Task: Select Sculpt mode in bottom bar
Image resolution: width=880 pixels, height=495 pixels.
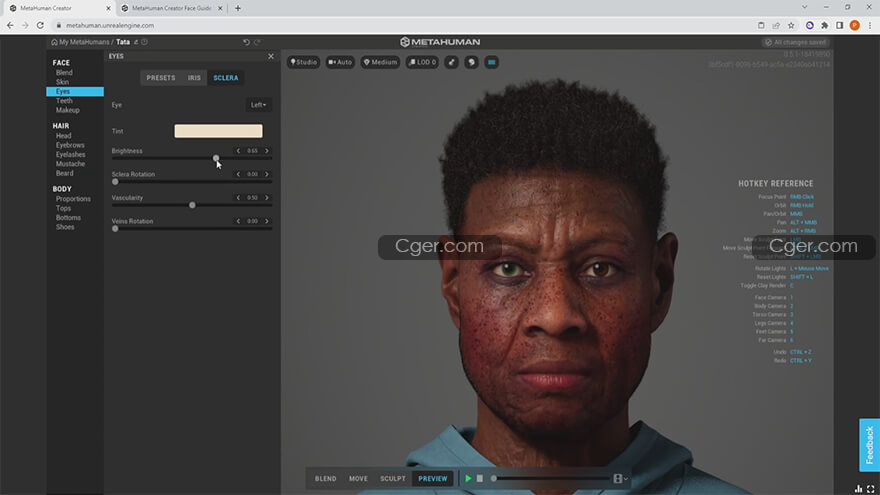Action: click(x=393, y=479)
